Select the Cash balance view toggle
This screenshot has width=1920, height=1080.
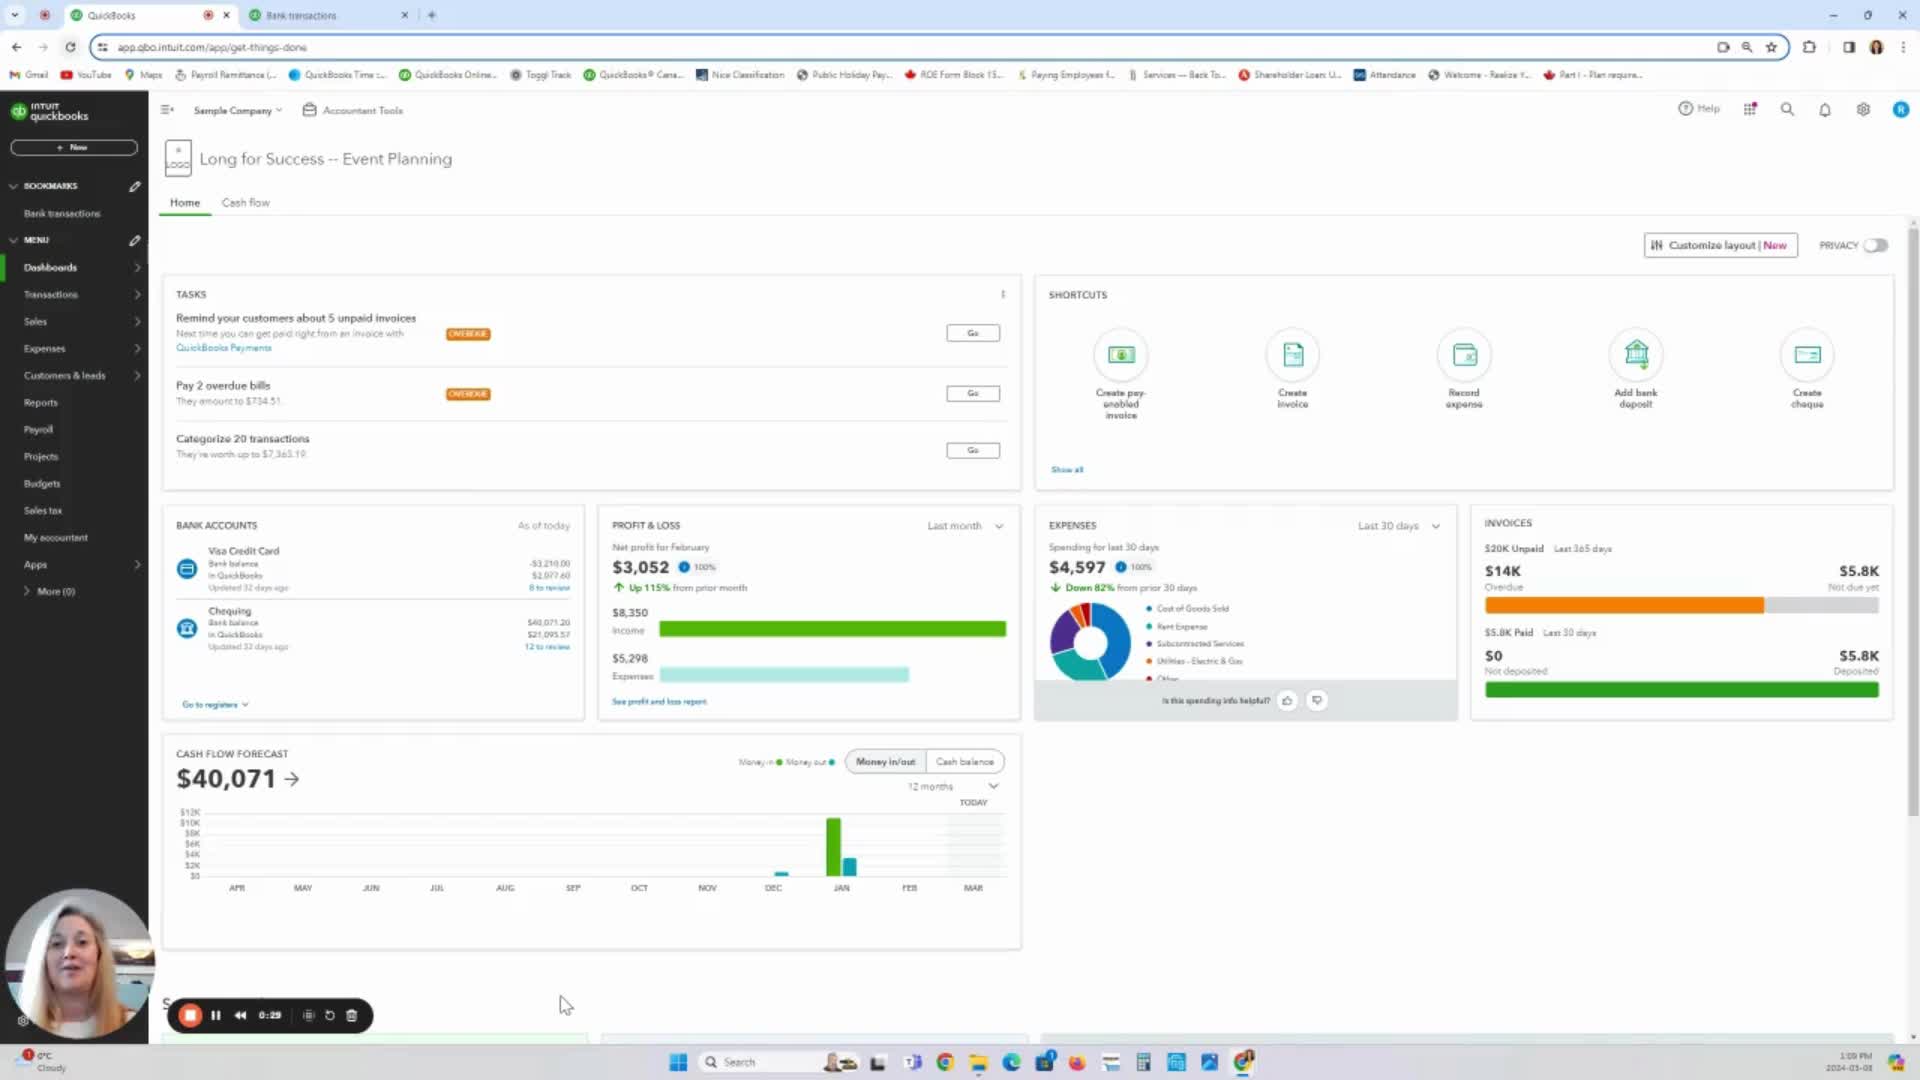click(x=965, y=762)
